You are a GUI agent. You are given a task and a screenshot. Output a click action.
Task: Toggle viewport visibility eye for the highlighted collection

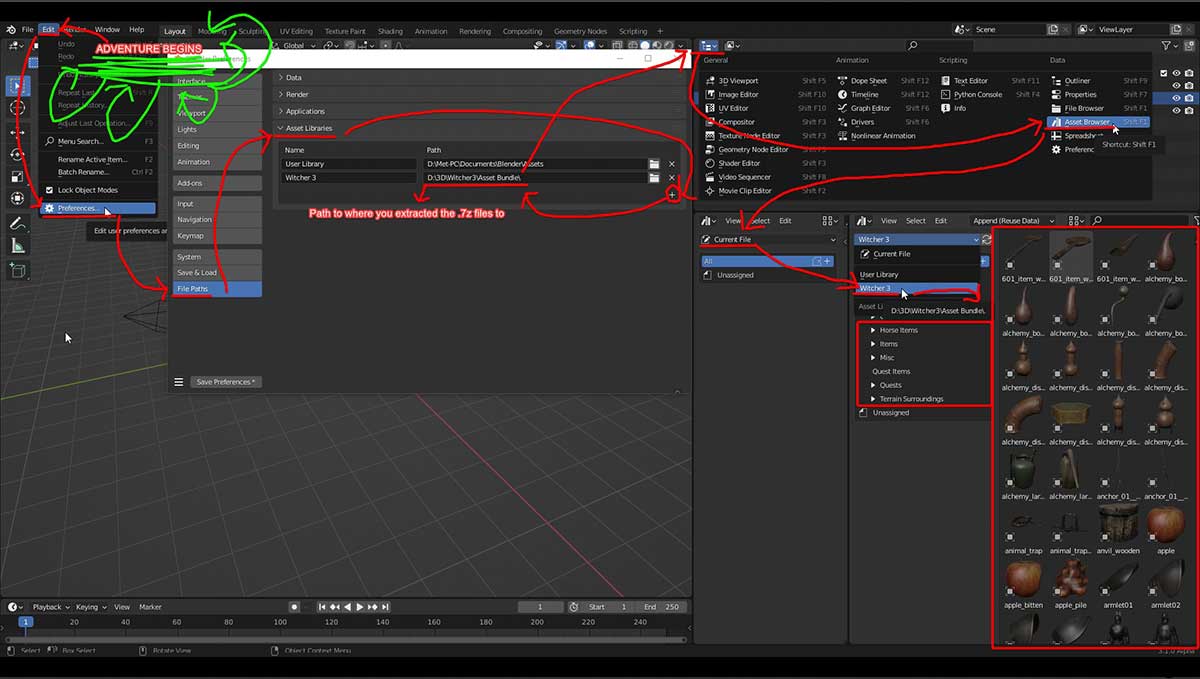coord(1177,98)
